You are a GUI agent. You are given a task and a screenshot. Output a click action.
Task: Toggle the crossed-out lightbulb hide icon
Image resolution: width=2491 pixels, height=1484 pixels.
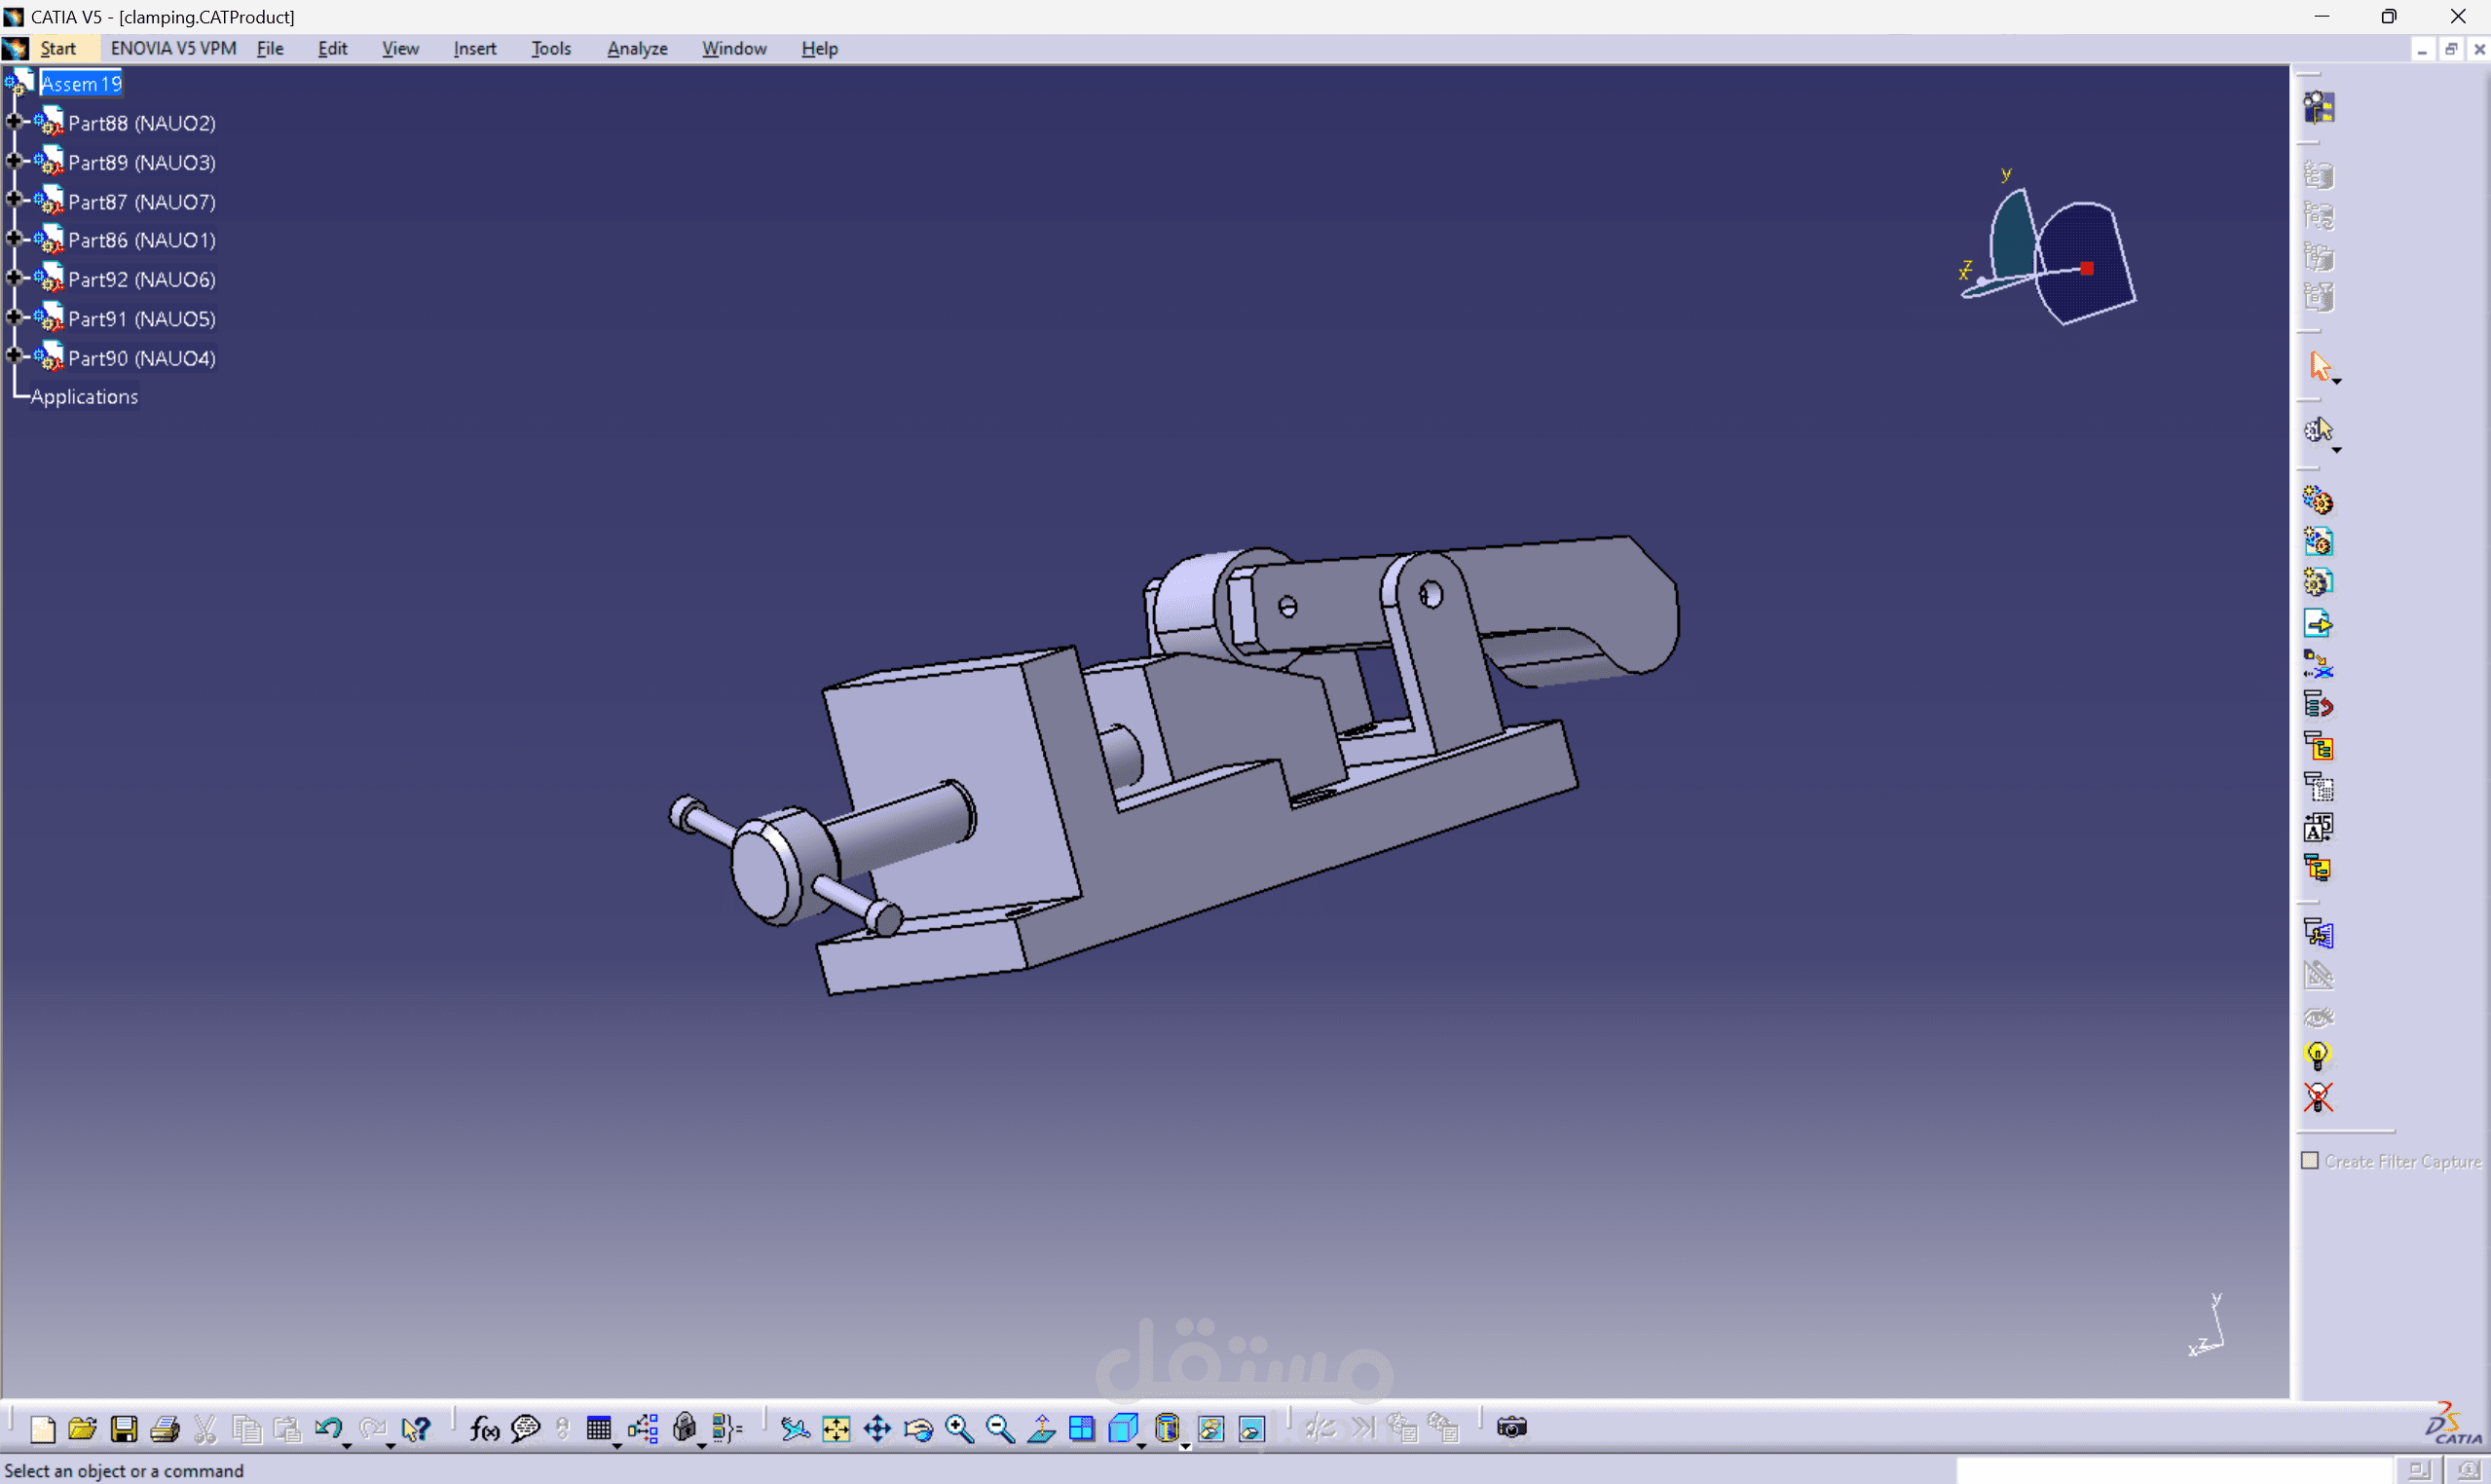(2317, 1097)
